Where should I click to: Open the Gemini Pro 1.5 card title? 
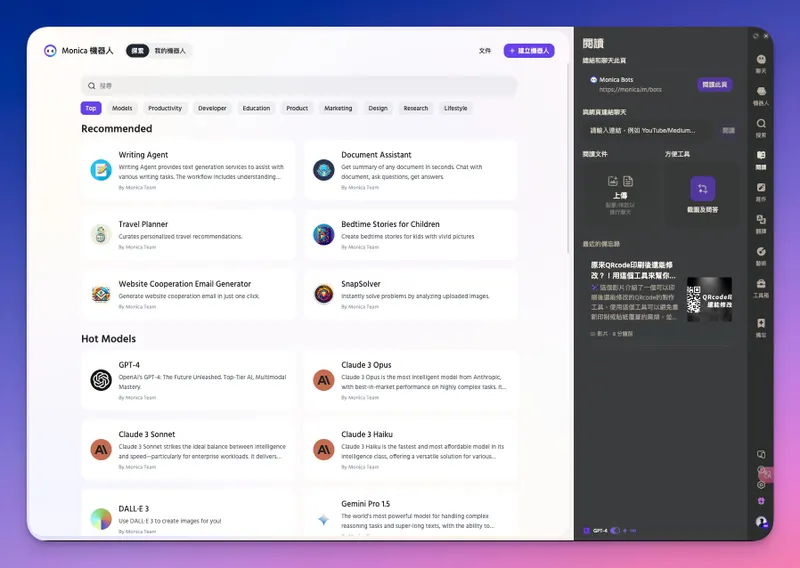(x=365, y=504)
